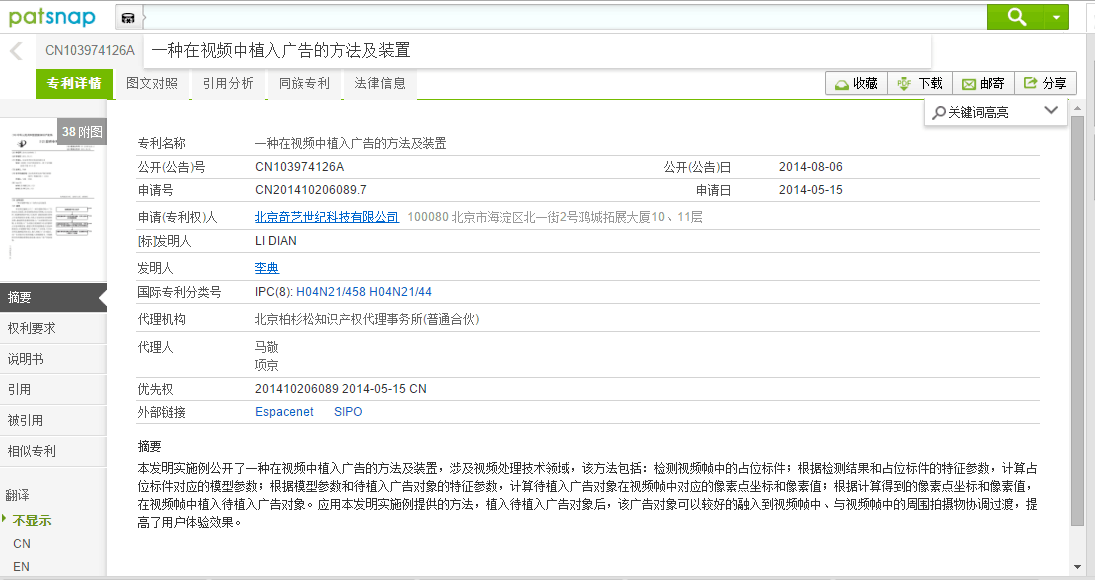This screenshot has height=580, width=1095.
Task: Select 权利要求 in the left sidebar
Action: click(53, 328)
